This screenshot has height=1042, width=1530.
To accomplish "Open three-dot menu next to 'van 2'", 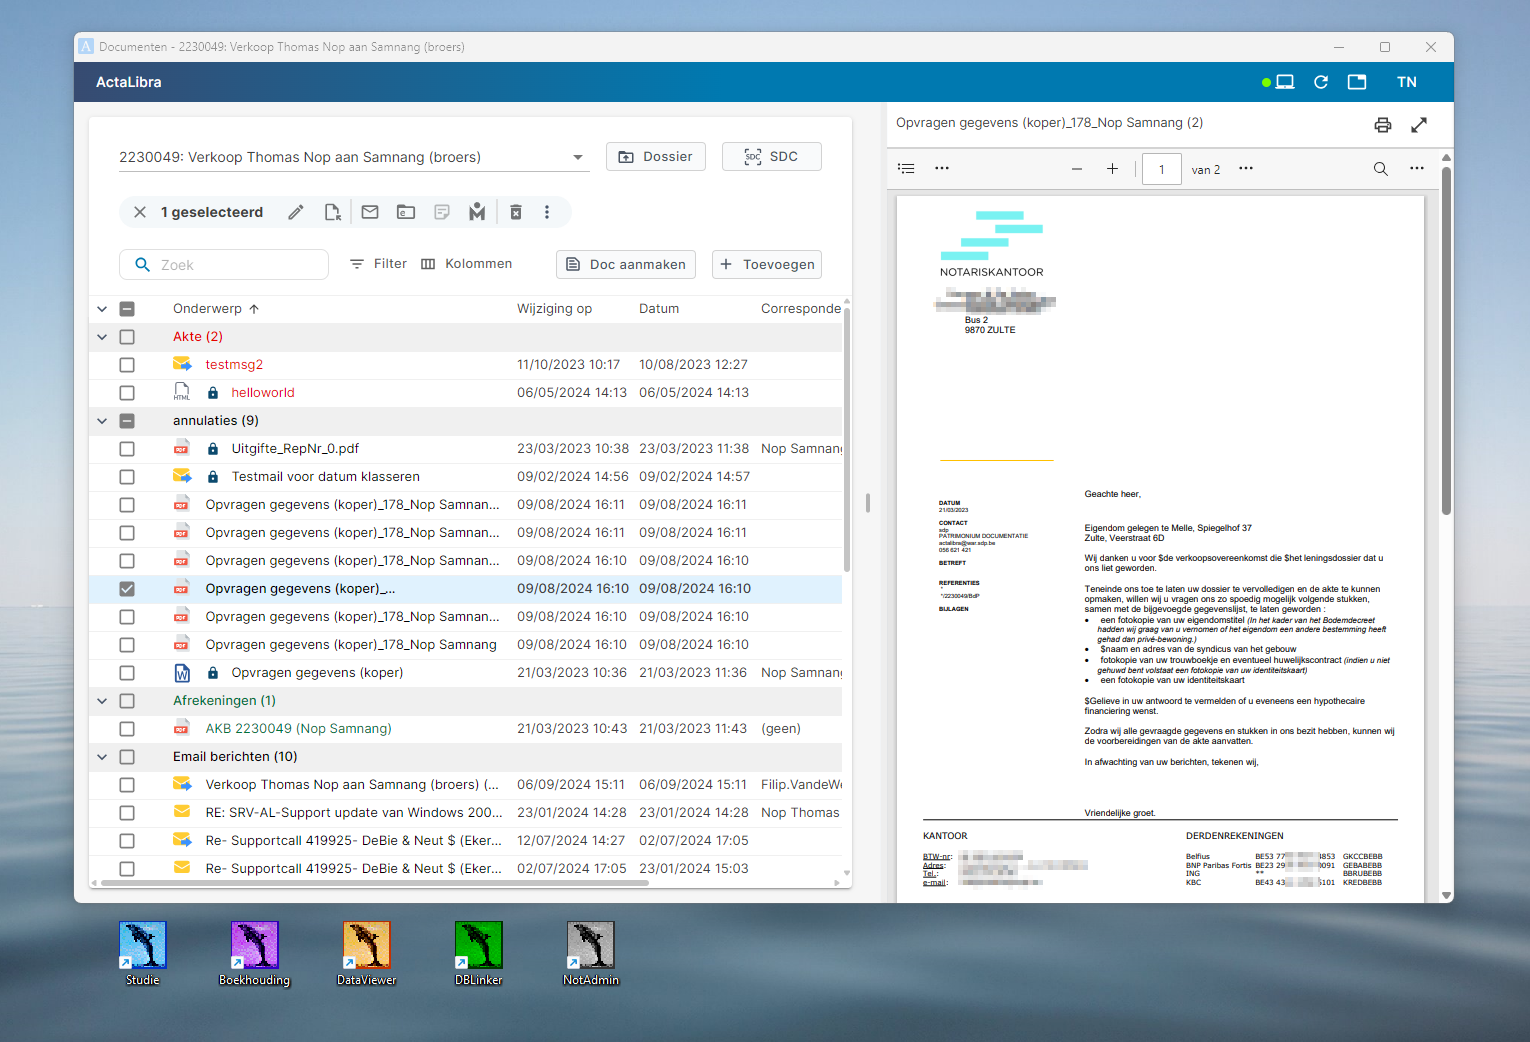I will tap(1246, 168).
